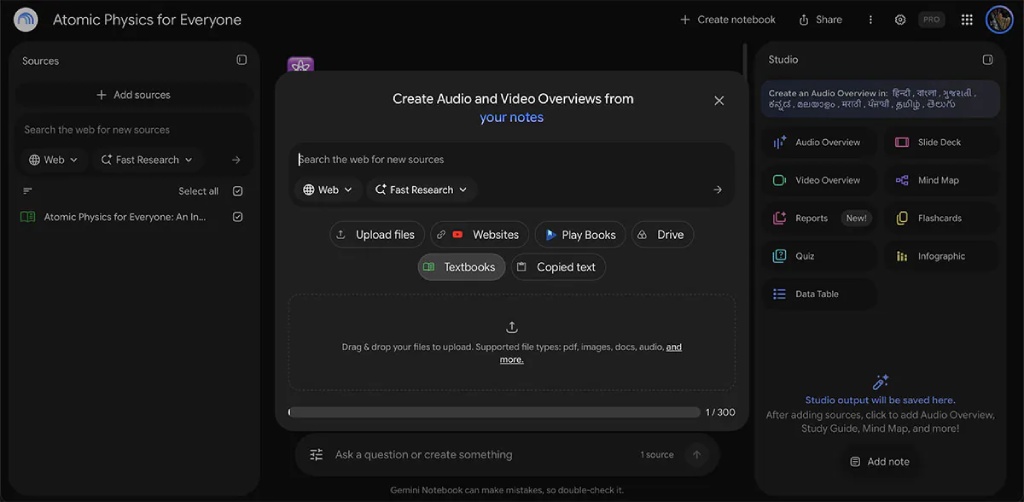Open the more options vertical dots menu
The height and width of the screenshot is (502, 1024).
tap(870, 20)
